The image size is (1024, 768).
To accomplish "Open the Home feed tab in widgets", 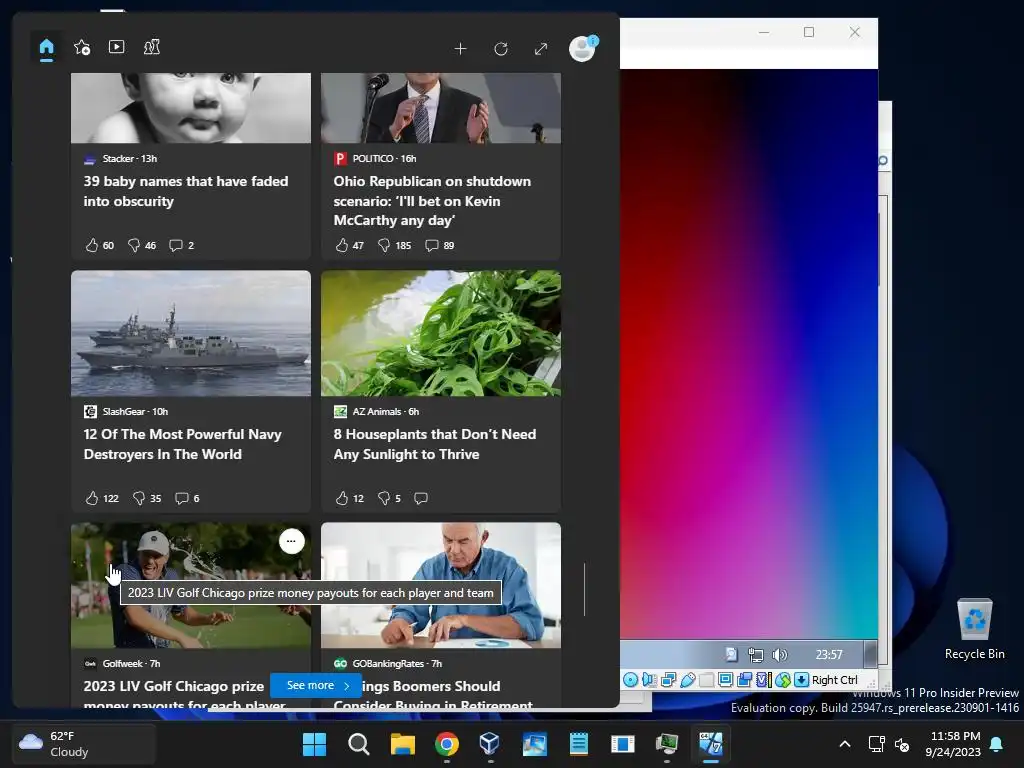I will tap(46, 48).
